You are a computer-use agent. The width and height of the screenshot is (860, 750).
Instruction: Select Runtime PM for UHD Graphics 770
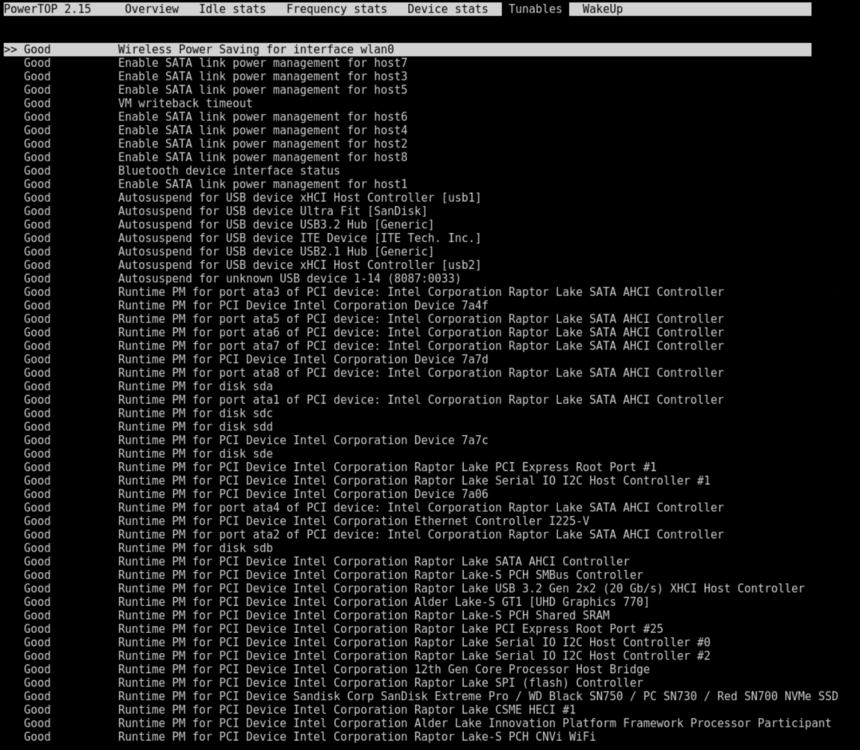coord(336,601)
